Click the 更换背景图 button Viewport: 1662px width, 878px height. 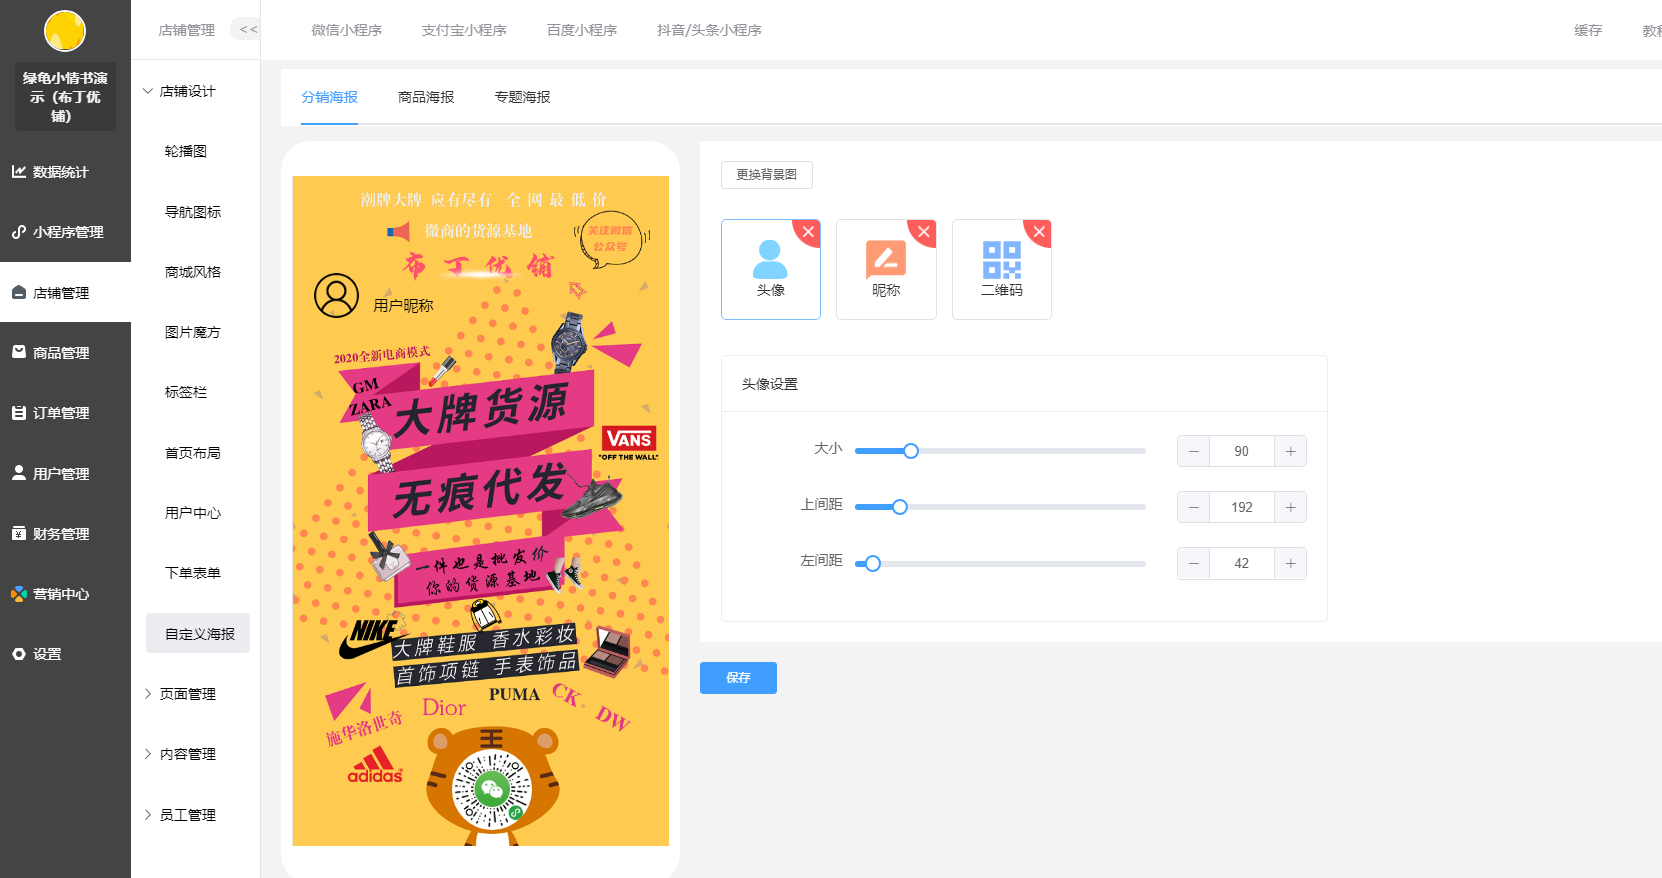click(767, 175)
